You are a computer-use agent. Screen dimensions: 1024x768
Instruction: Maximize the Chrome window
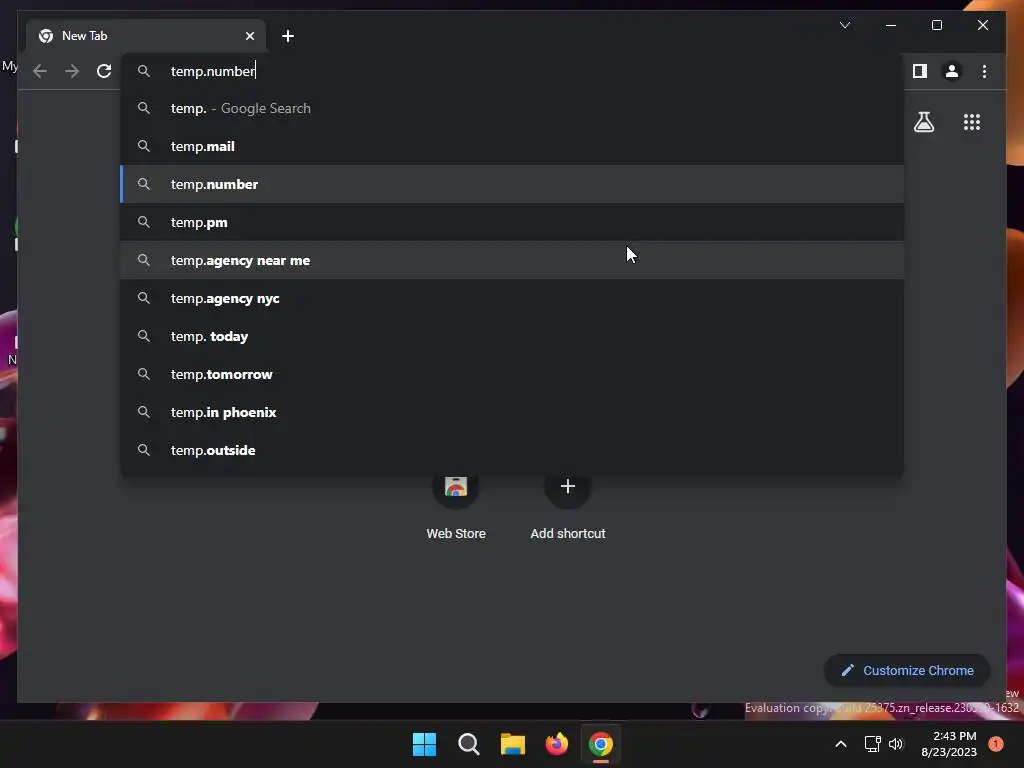[x=936, y=25]
